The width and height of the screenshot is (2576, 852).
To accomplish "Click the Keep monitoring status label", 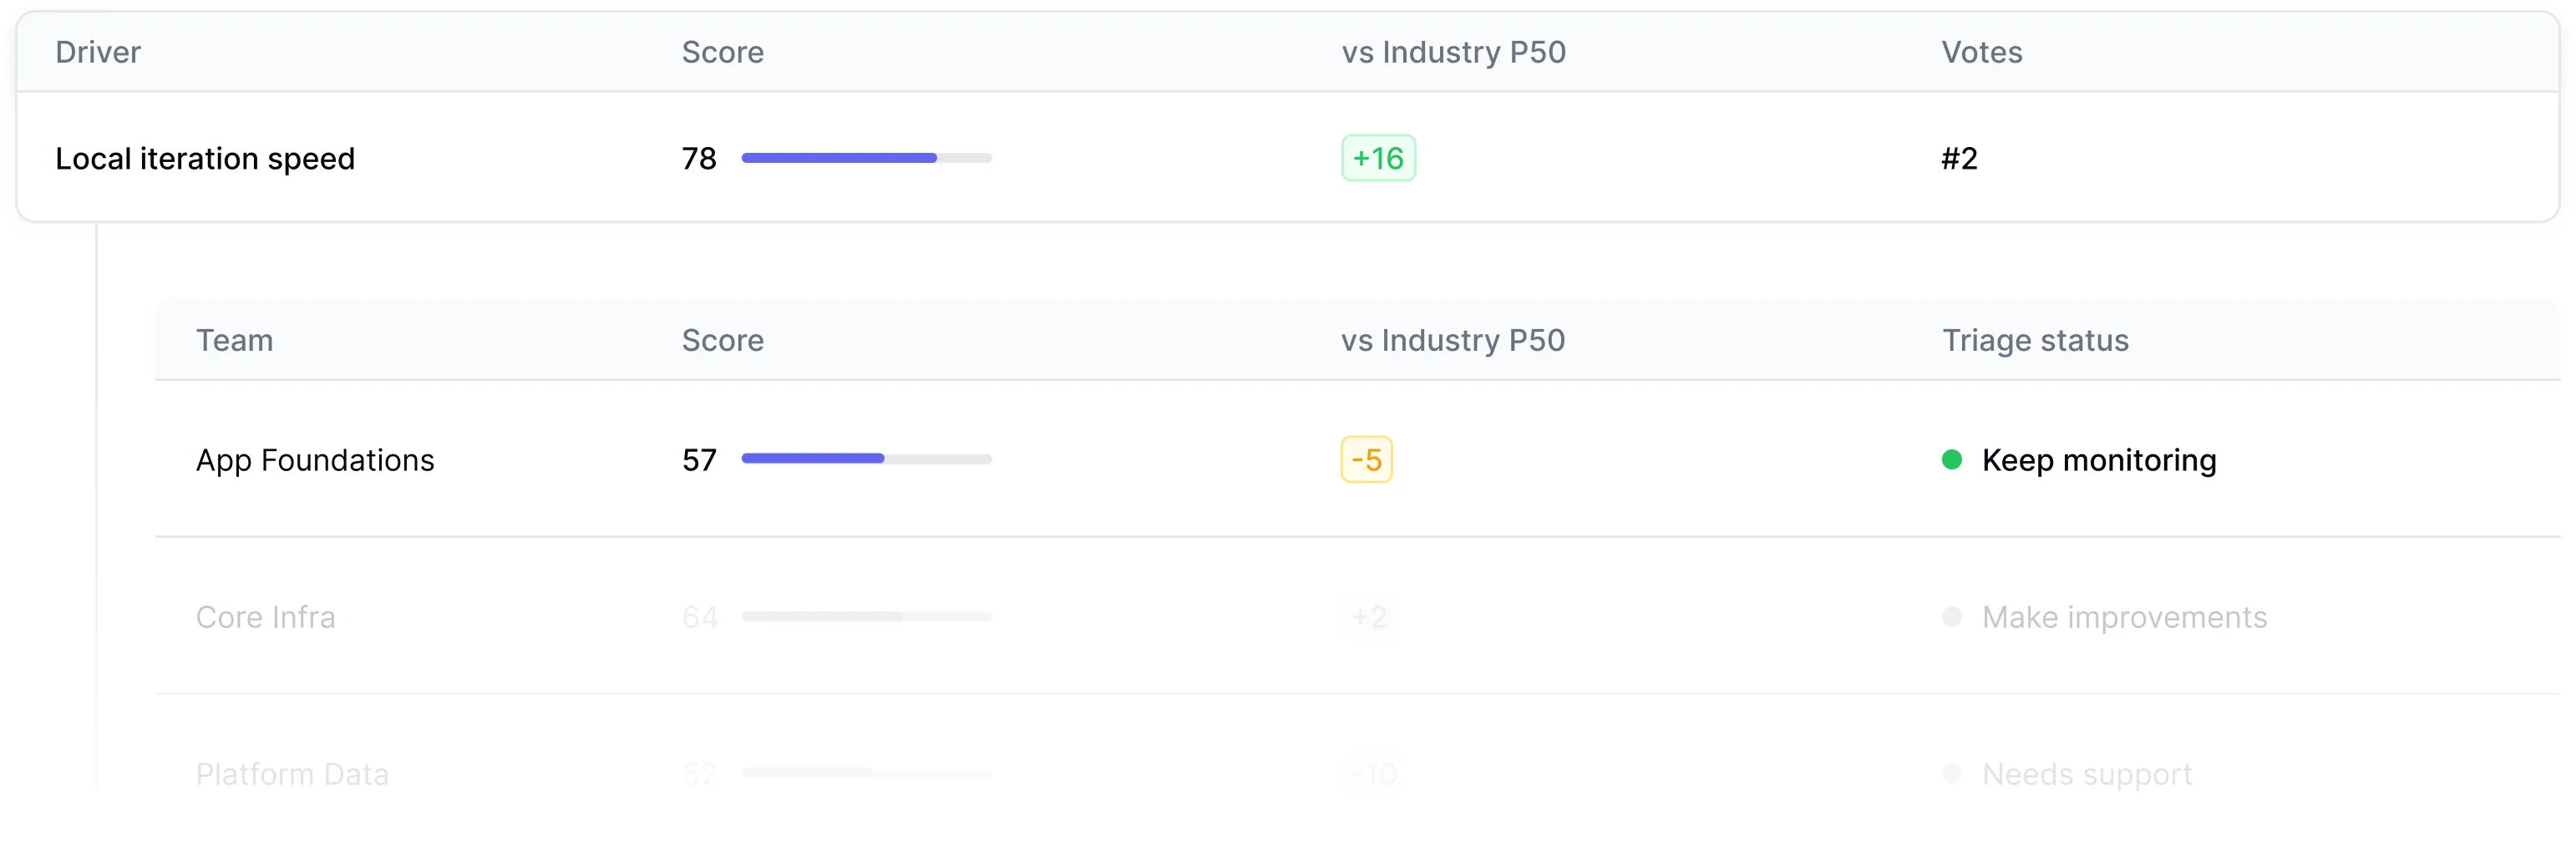I will tap(2098, 460).
